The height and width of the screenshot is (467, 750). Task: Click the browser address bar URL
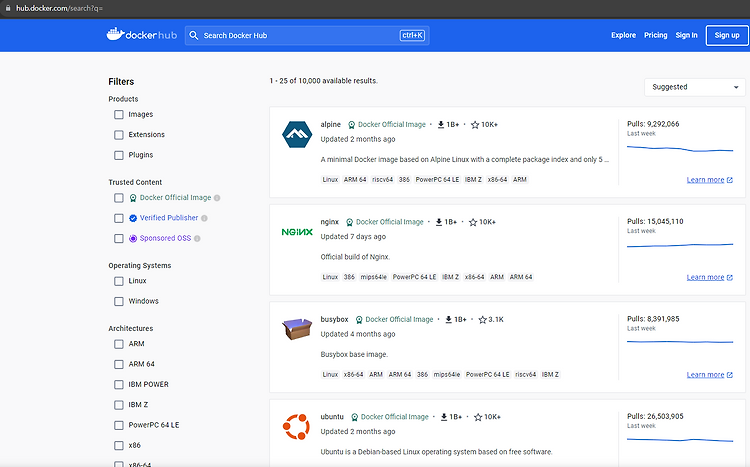[59, 8]
